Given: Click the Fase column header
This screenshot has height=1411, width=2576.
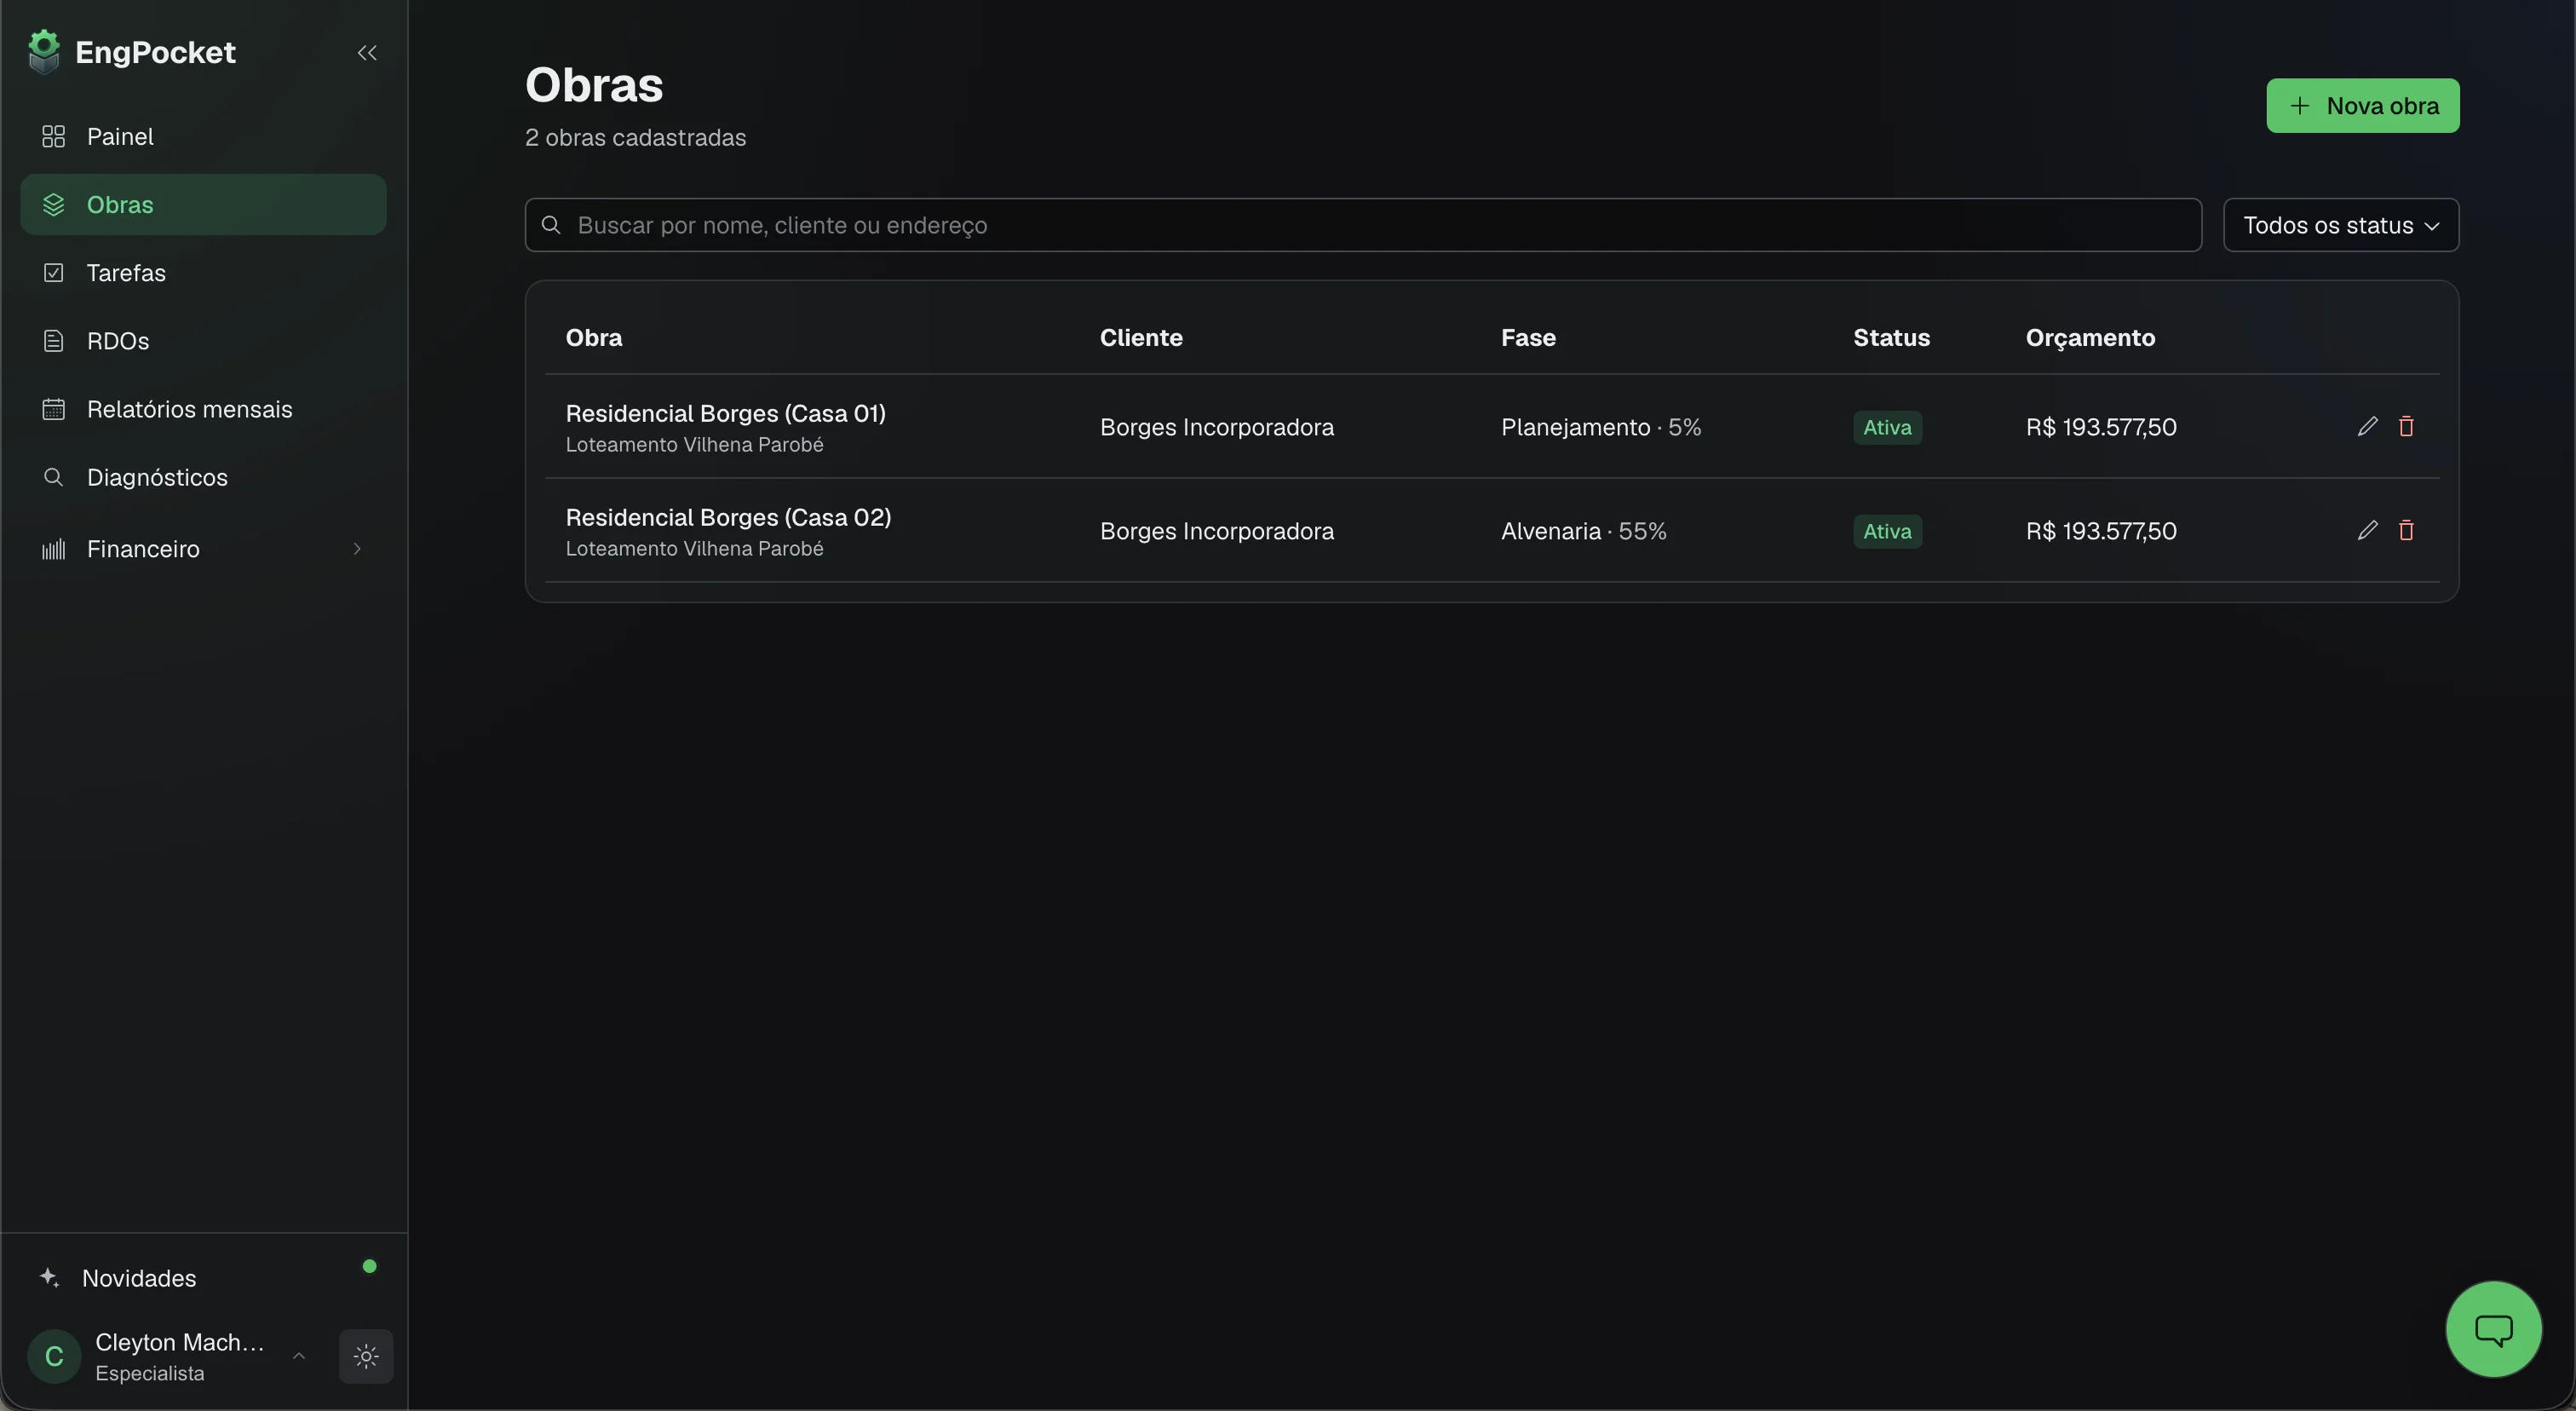Looking at the screenshot, I should click(x=1528, y=338).
